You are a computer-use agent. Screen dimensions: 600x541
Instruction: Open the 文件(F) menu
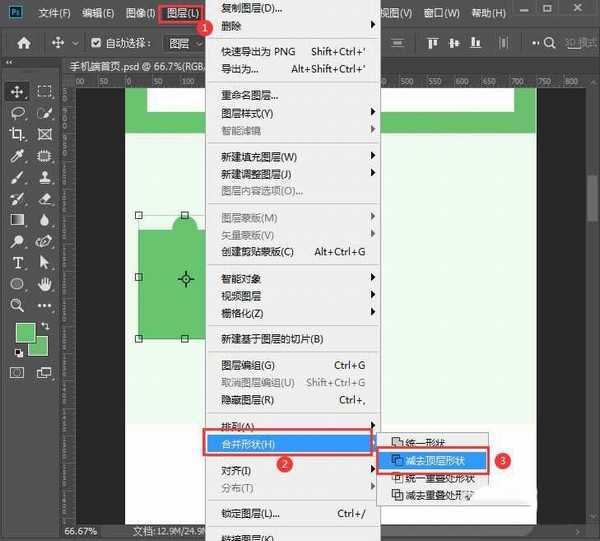[54, 13]
